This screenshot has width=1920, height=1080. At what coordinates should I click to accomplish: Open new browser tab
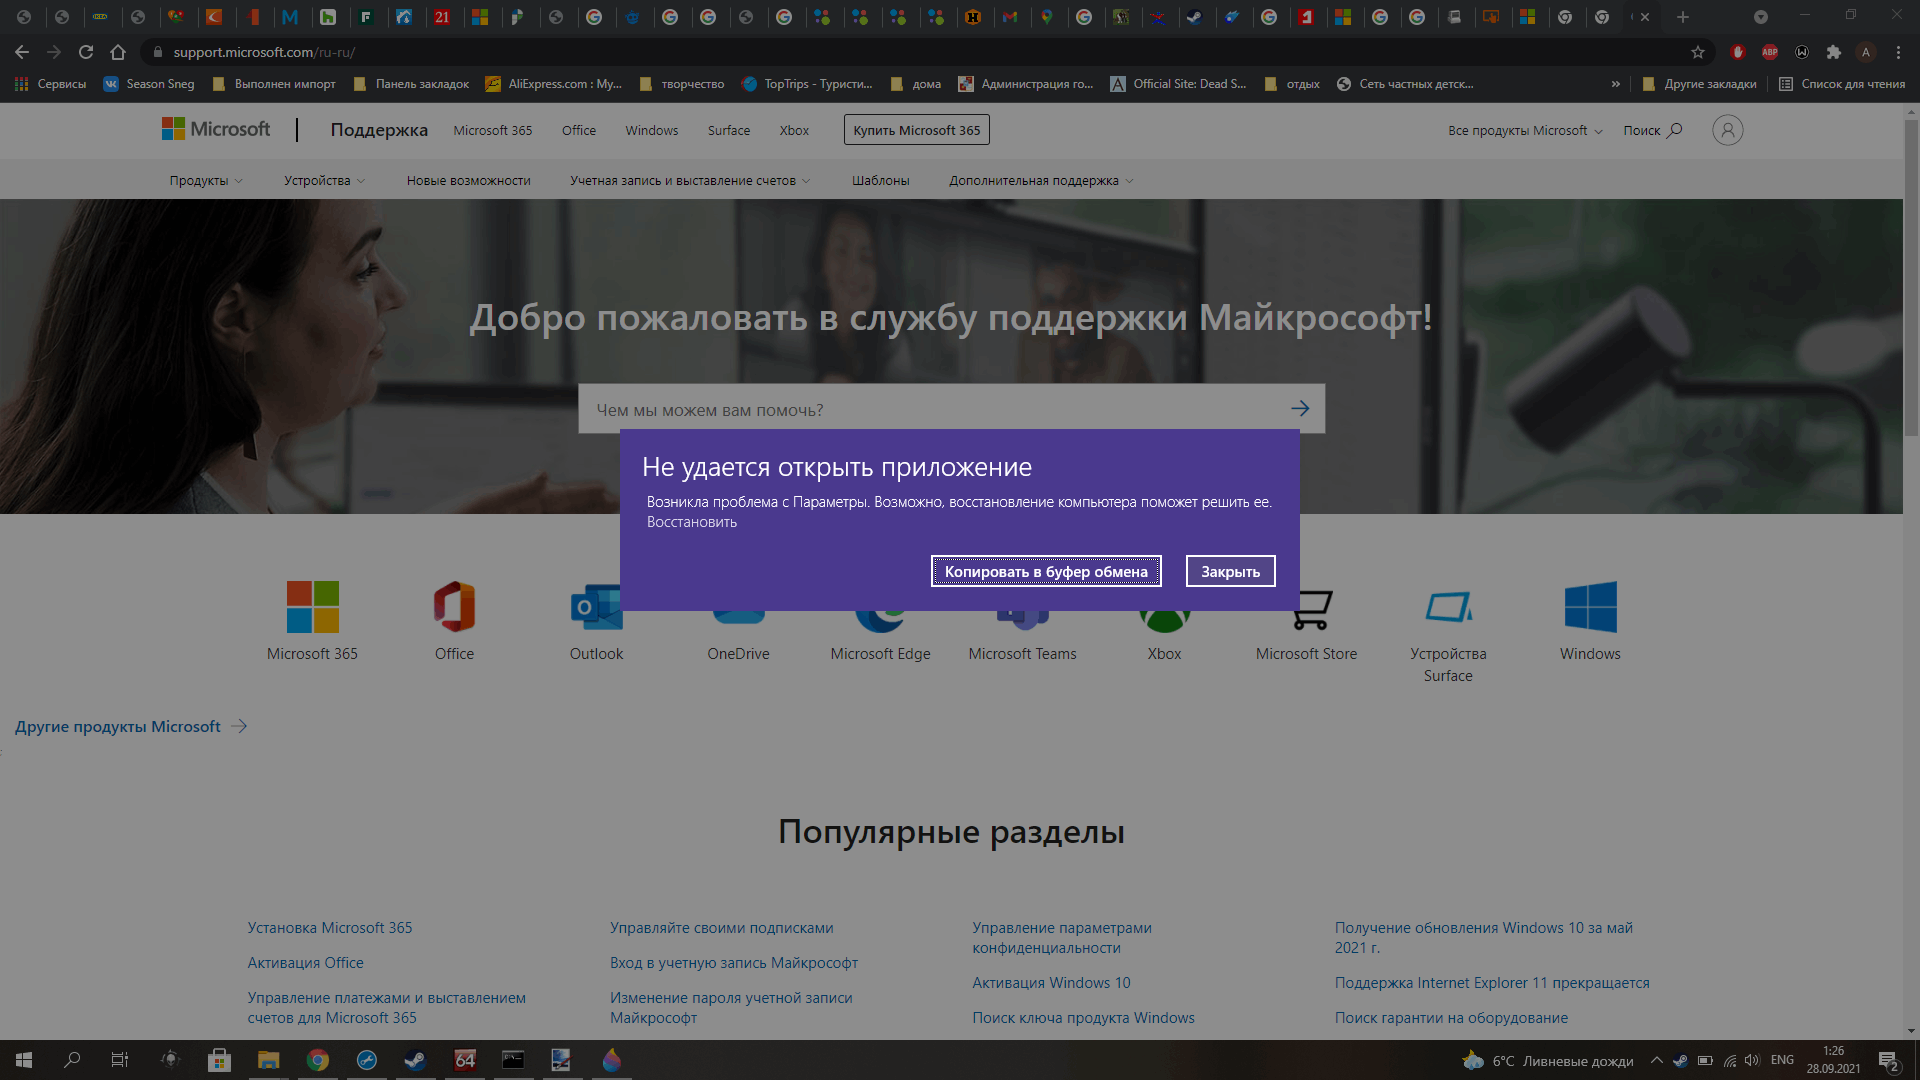click(x=1682, y=17)
